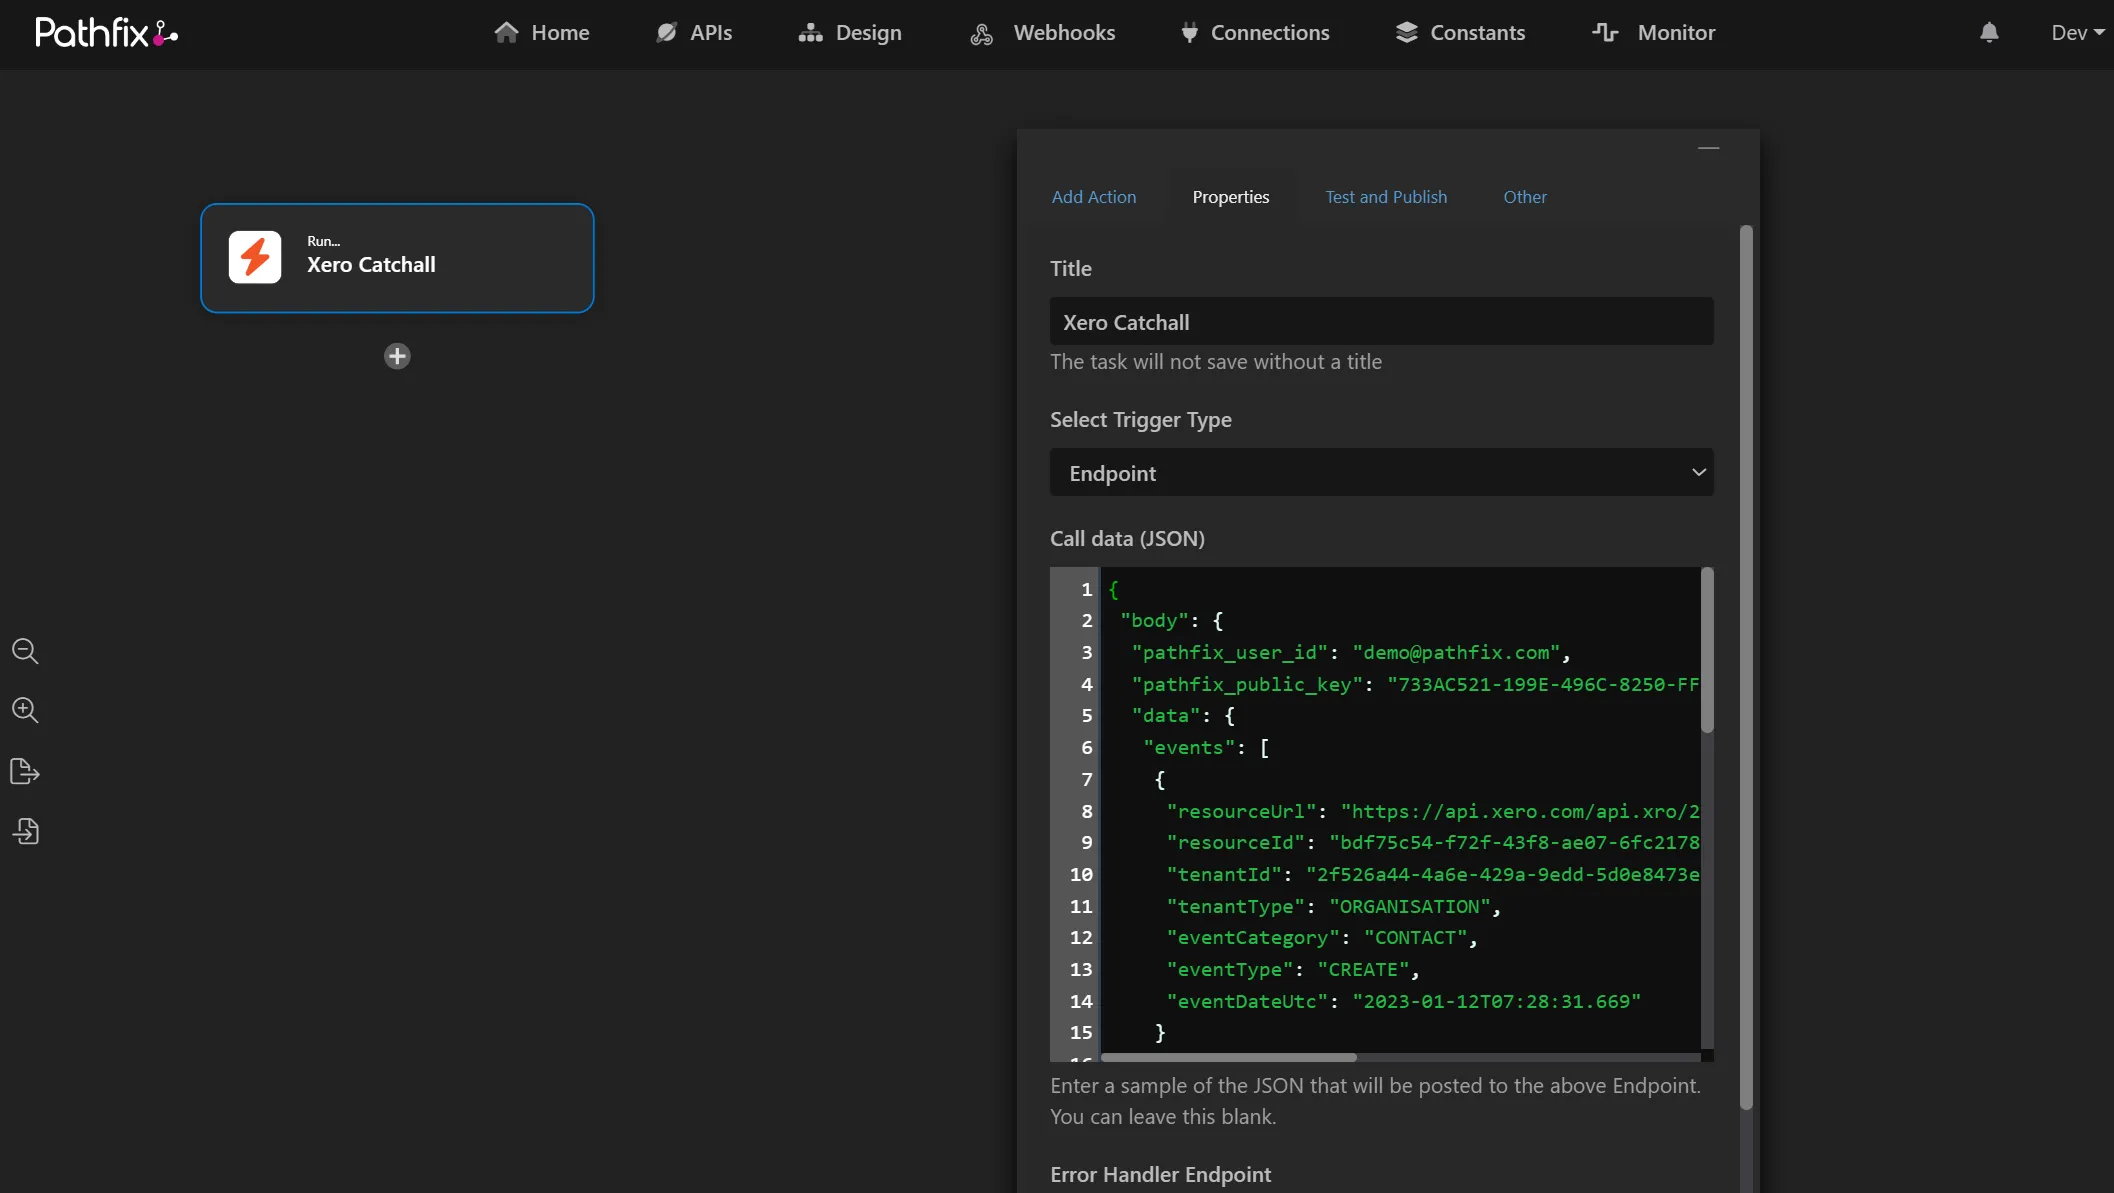Image resolution: width=2114 pixels, height=1193 pixels.
Task: Expand the Dev account dropdown
Action: point(2077,33)
